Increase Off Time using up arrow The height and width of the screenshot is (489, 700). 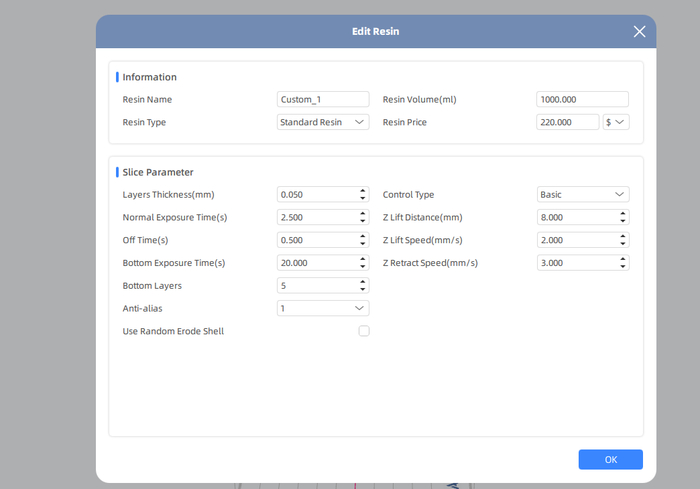[362, 237]
